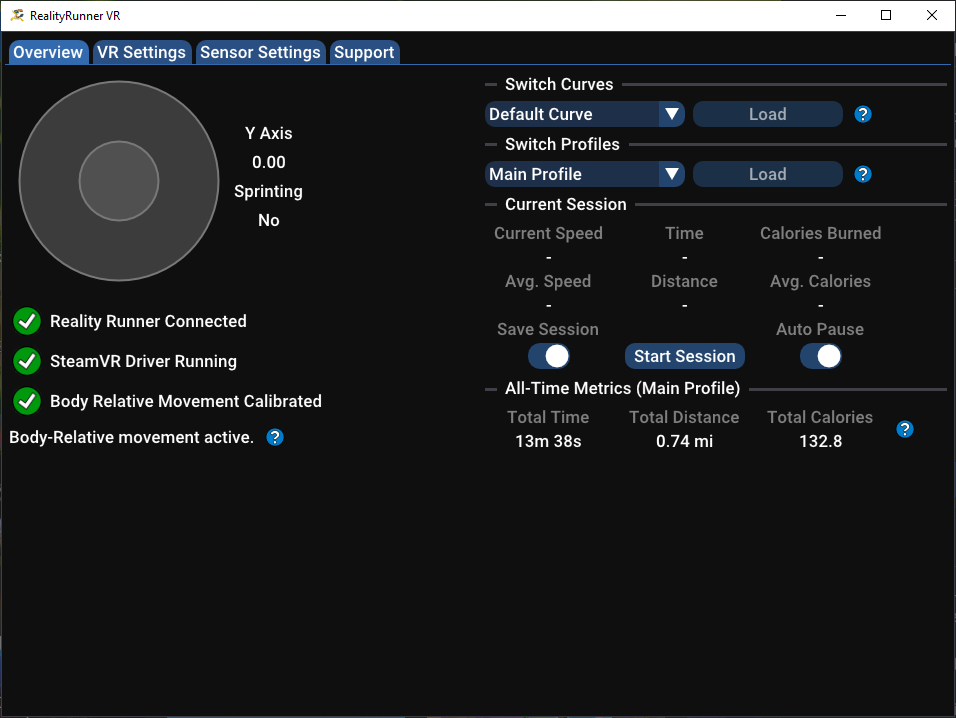Click the Current Speed label
Screen dimensions: 956x718
[x=548, y=233]
